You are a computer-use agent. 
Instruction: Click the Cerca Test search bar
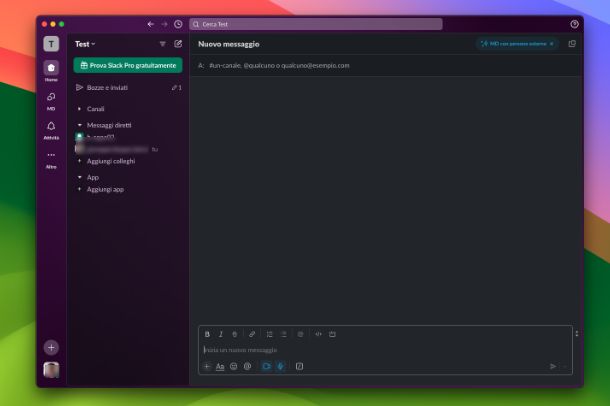tap(316, 24)
